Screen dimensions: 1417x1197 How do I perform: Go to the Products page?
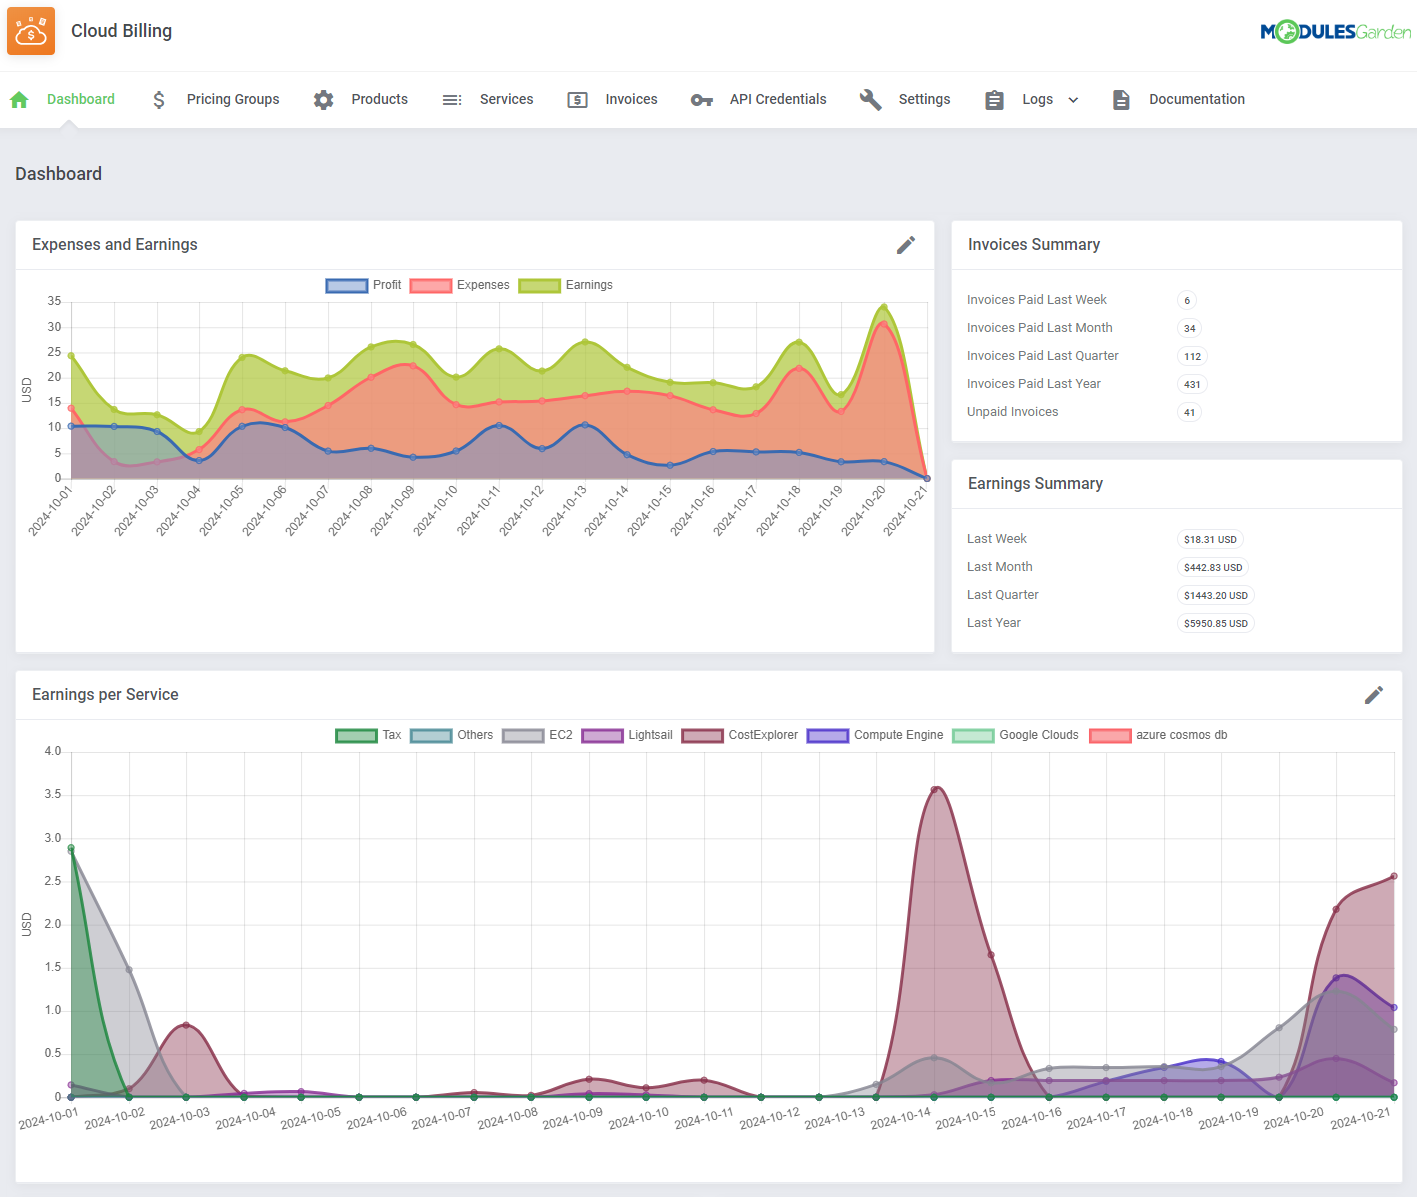(379, 99)
